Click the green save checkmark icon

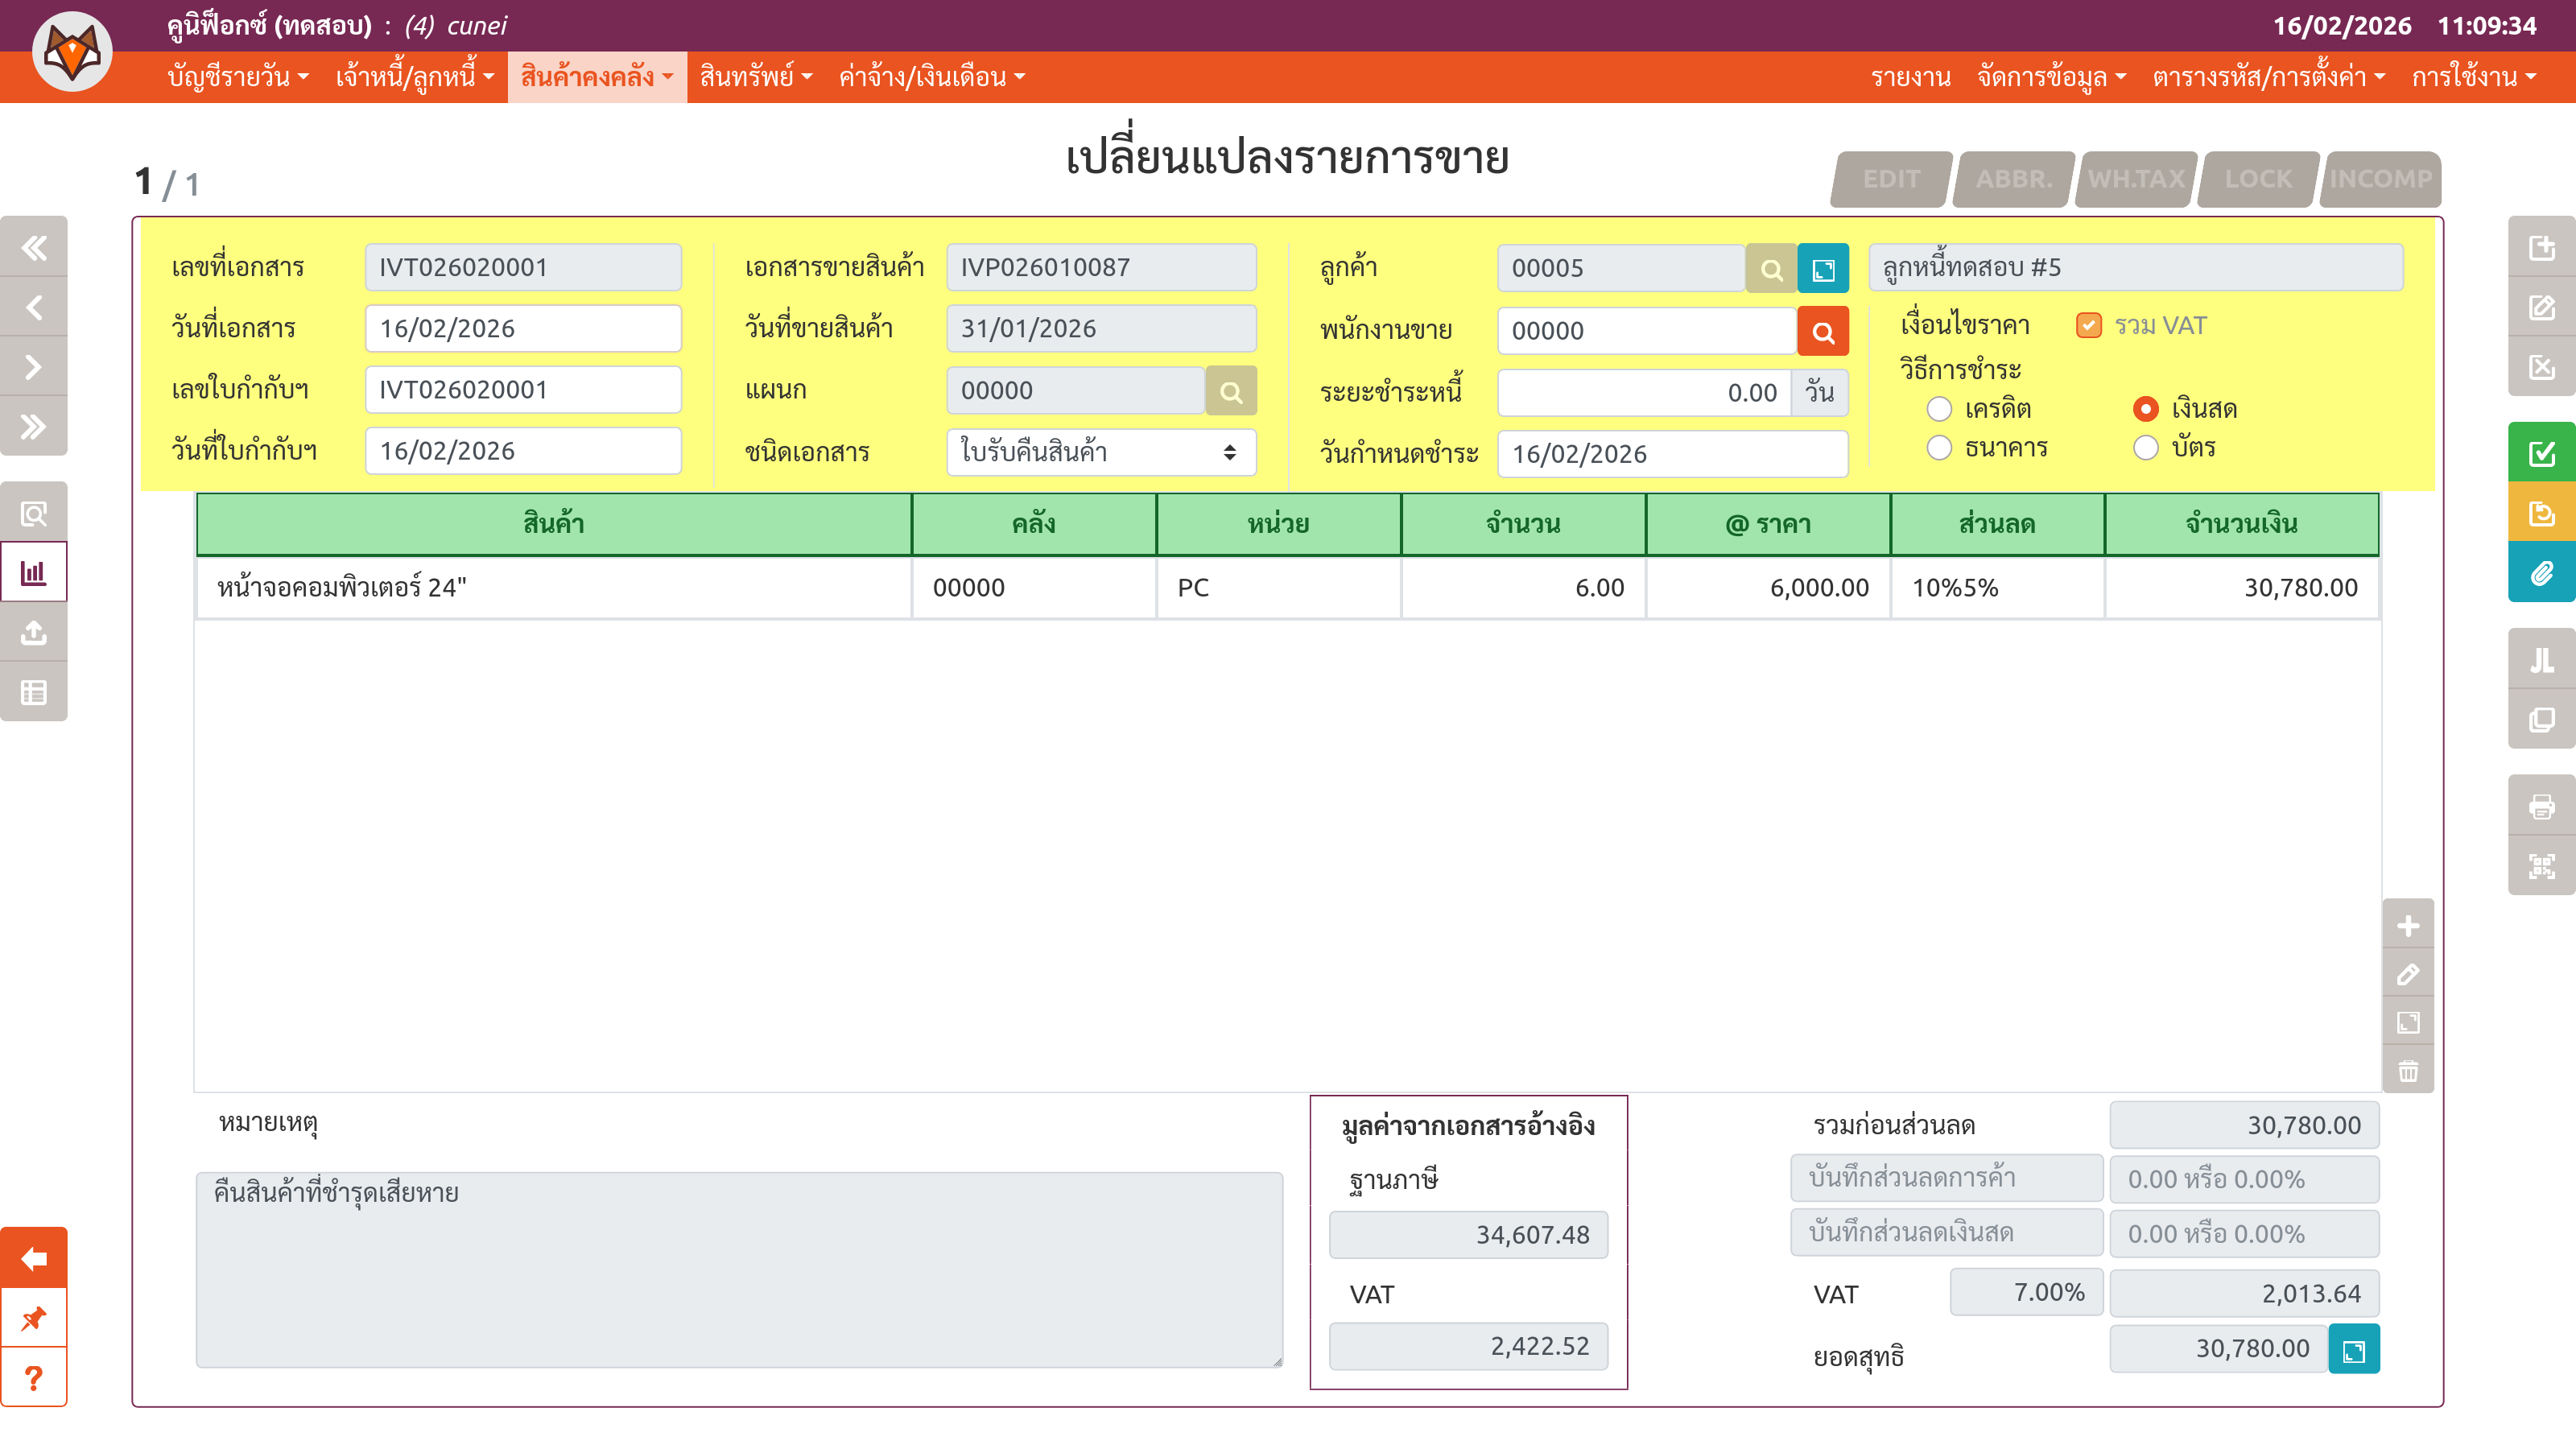(x=2541, y=453)
